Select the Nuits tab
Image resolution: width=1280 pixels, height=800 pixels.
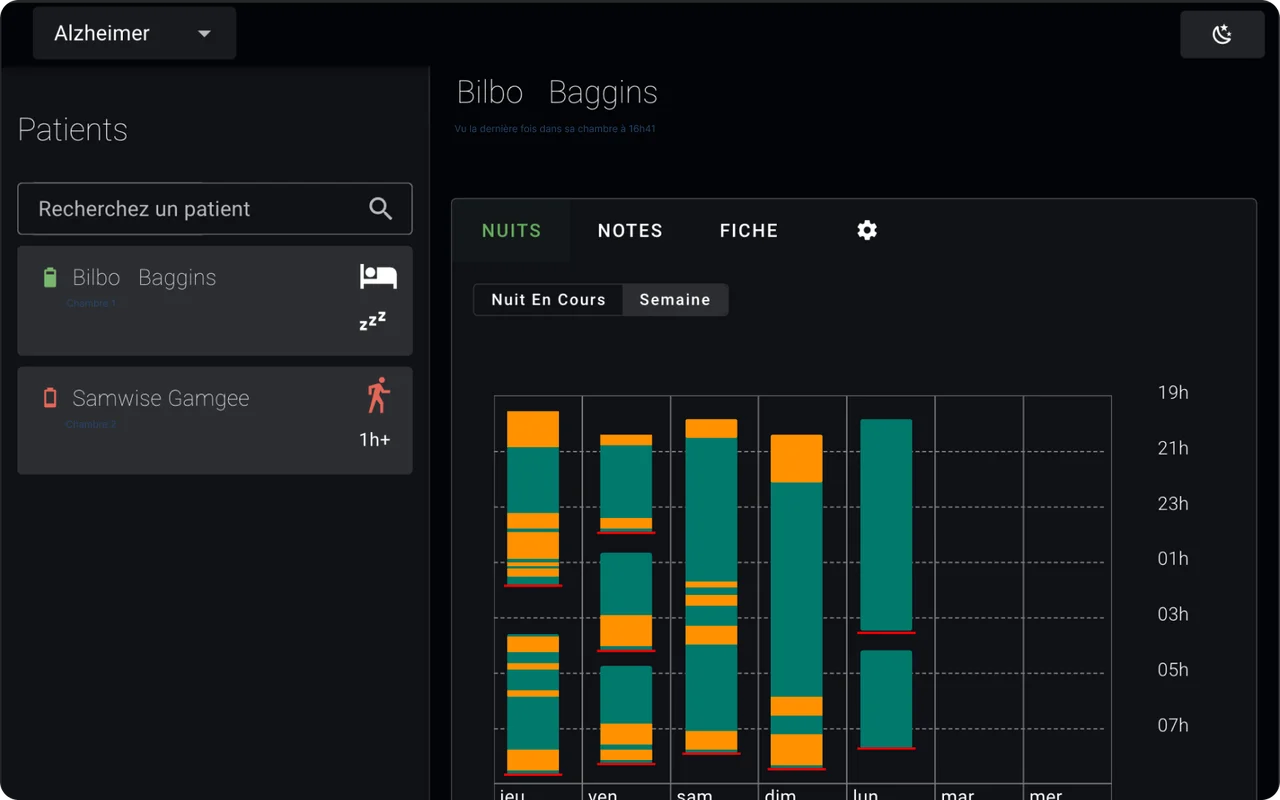coord(511,231)
